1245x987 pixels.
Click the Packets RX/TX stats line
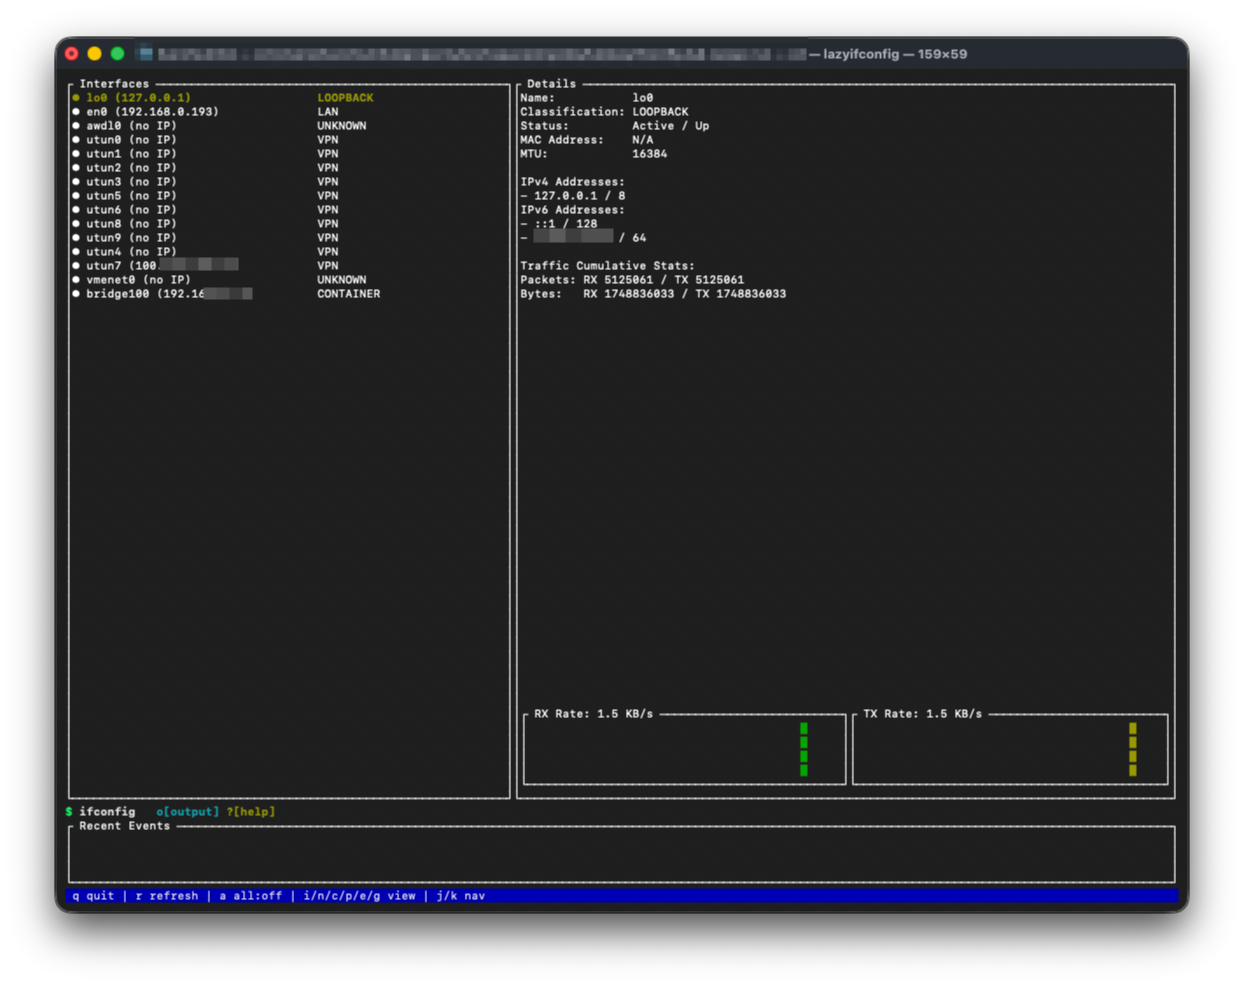(632, 280)
